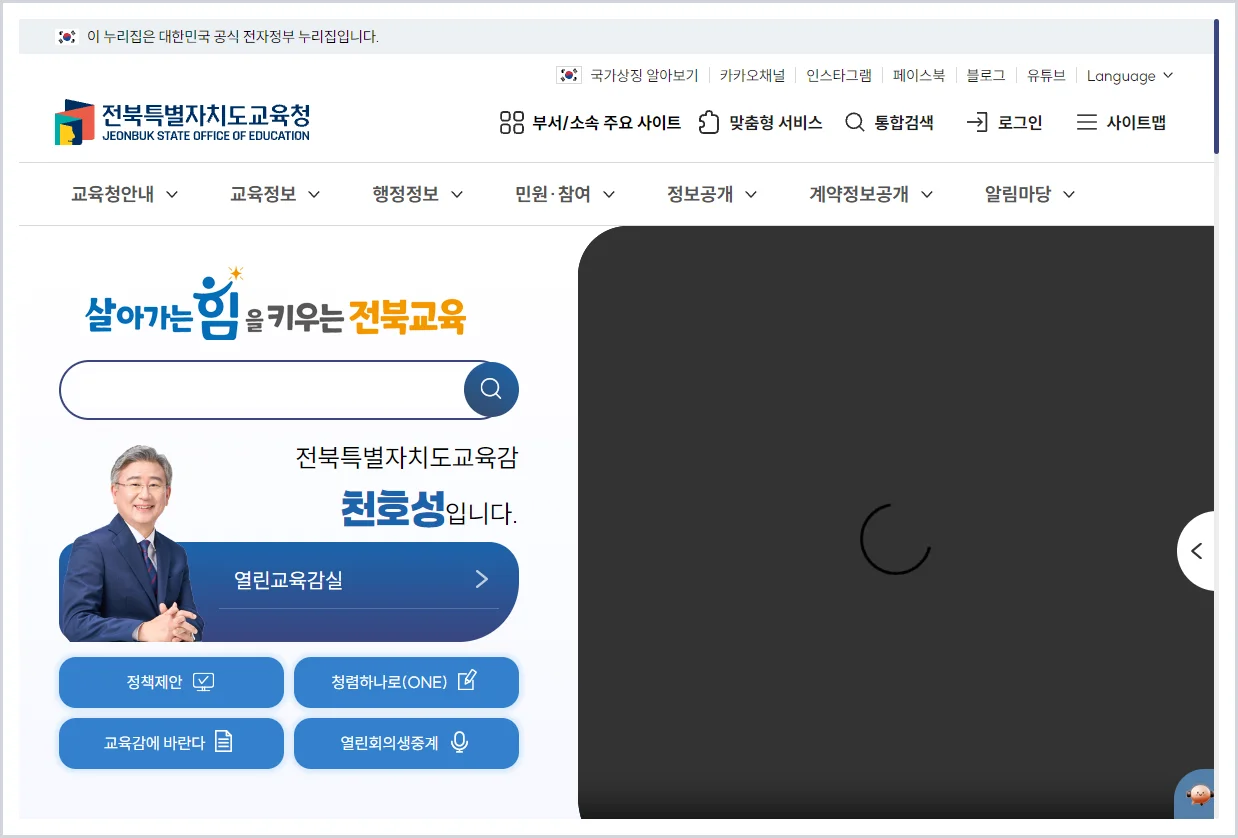Open 열린교육감실 link
Screen dimensions: 1238x838
pyautogui.click(x=358, y=580)
